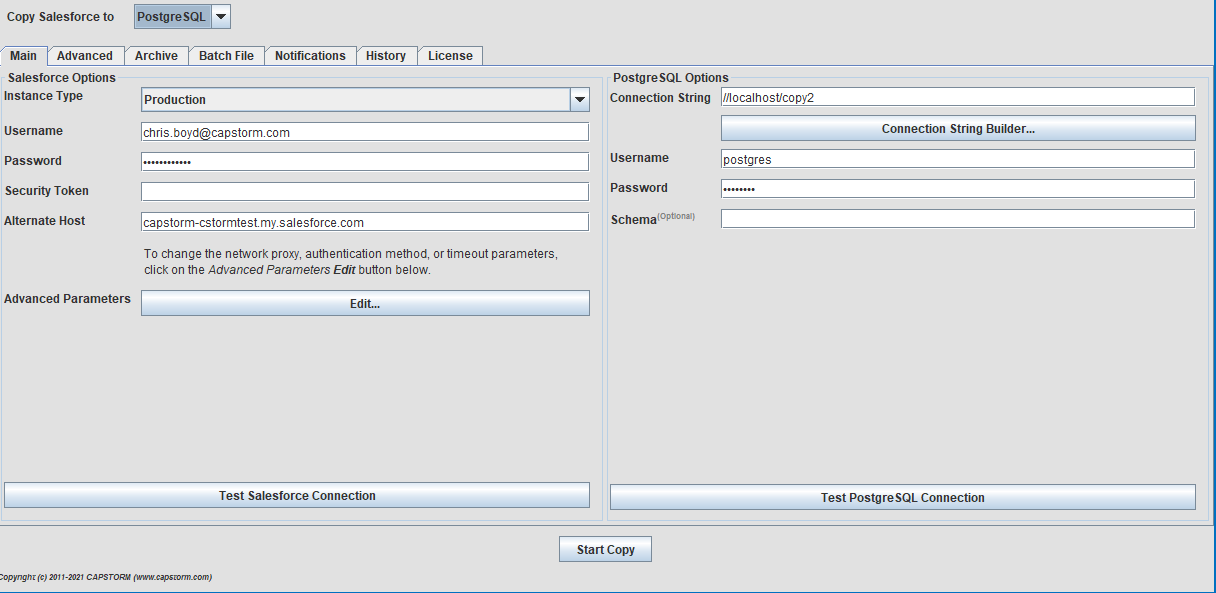The image size is (1216, 593).
Task: Open the Advanced tab
Action: click(x=85, y=56)
